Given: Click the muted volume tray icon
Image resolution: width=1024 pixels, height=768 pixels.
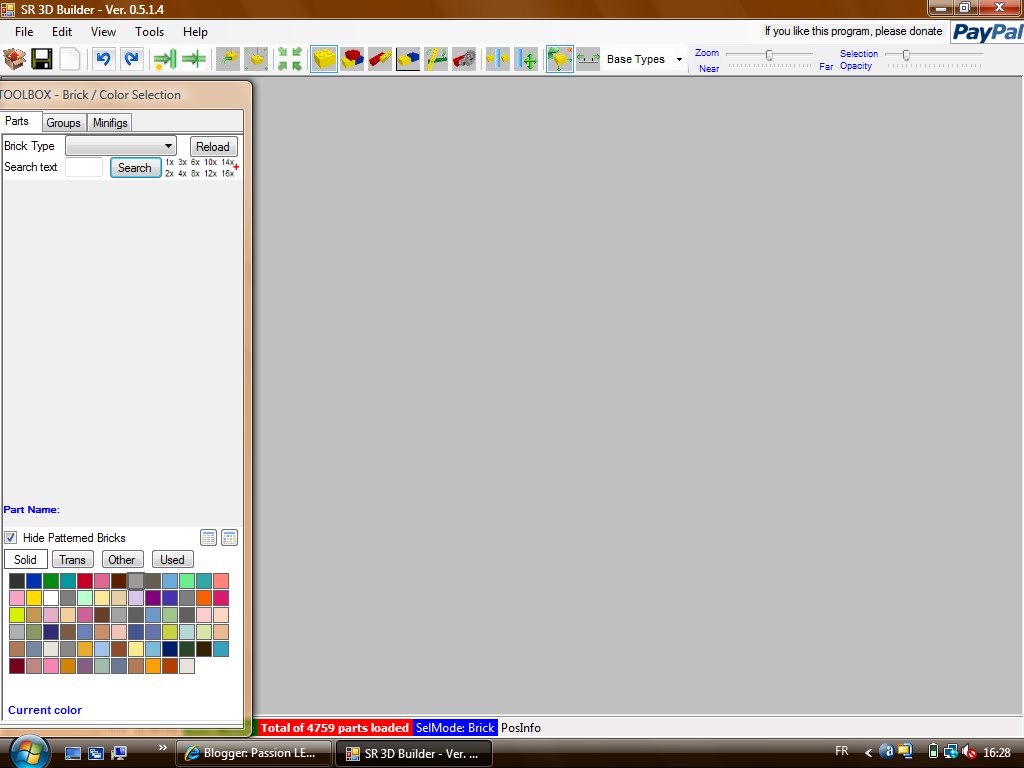Looking at the screenshot, I should pos(969,752).
